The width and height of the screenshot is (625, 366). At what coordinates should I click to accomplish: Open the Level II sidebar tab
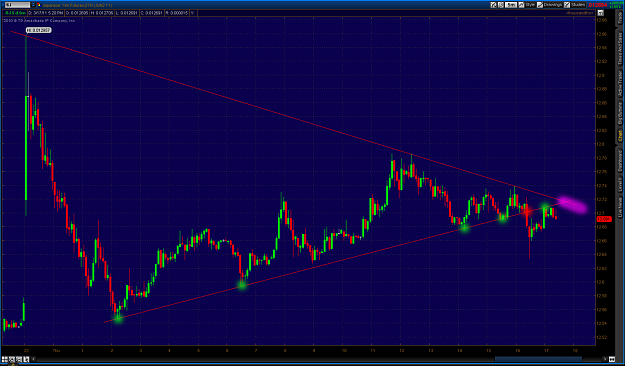[x=620, y=186]
